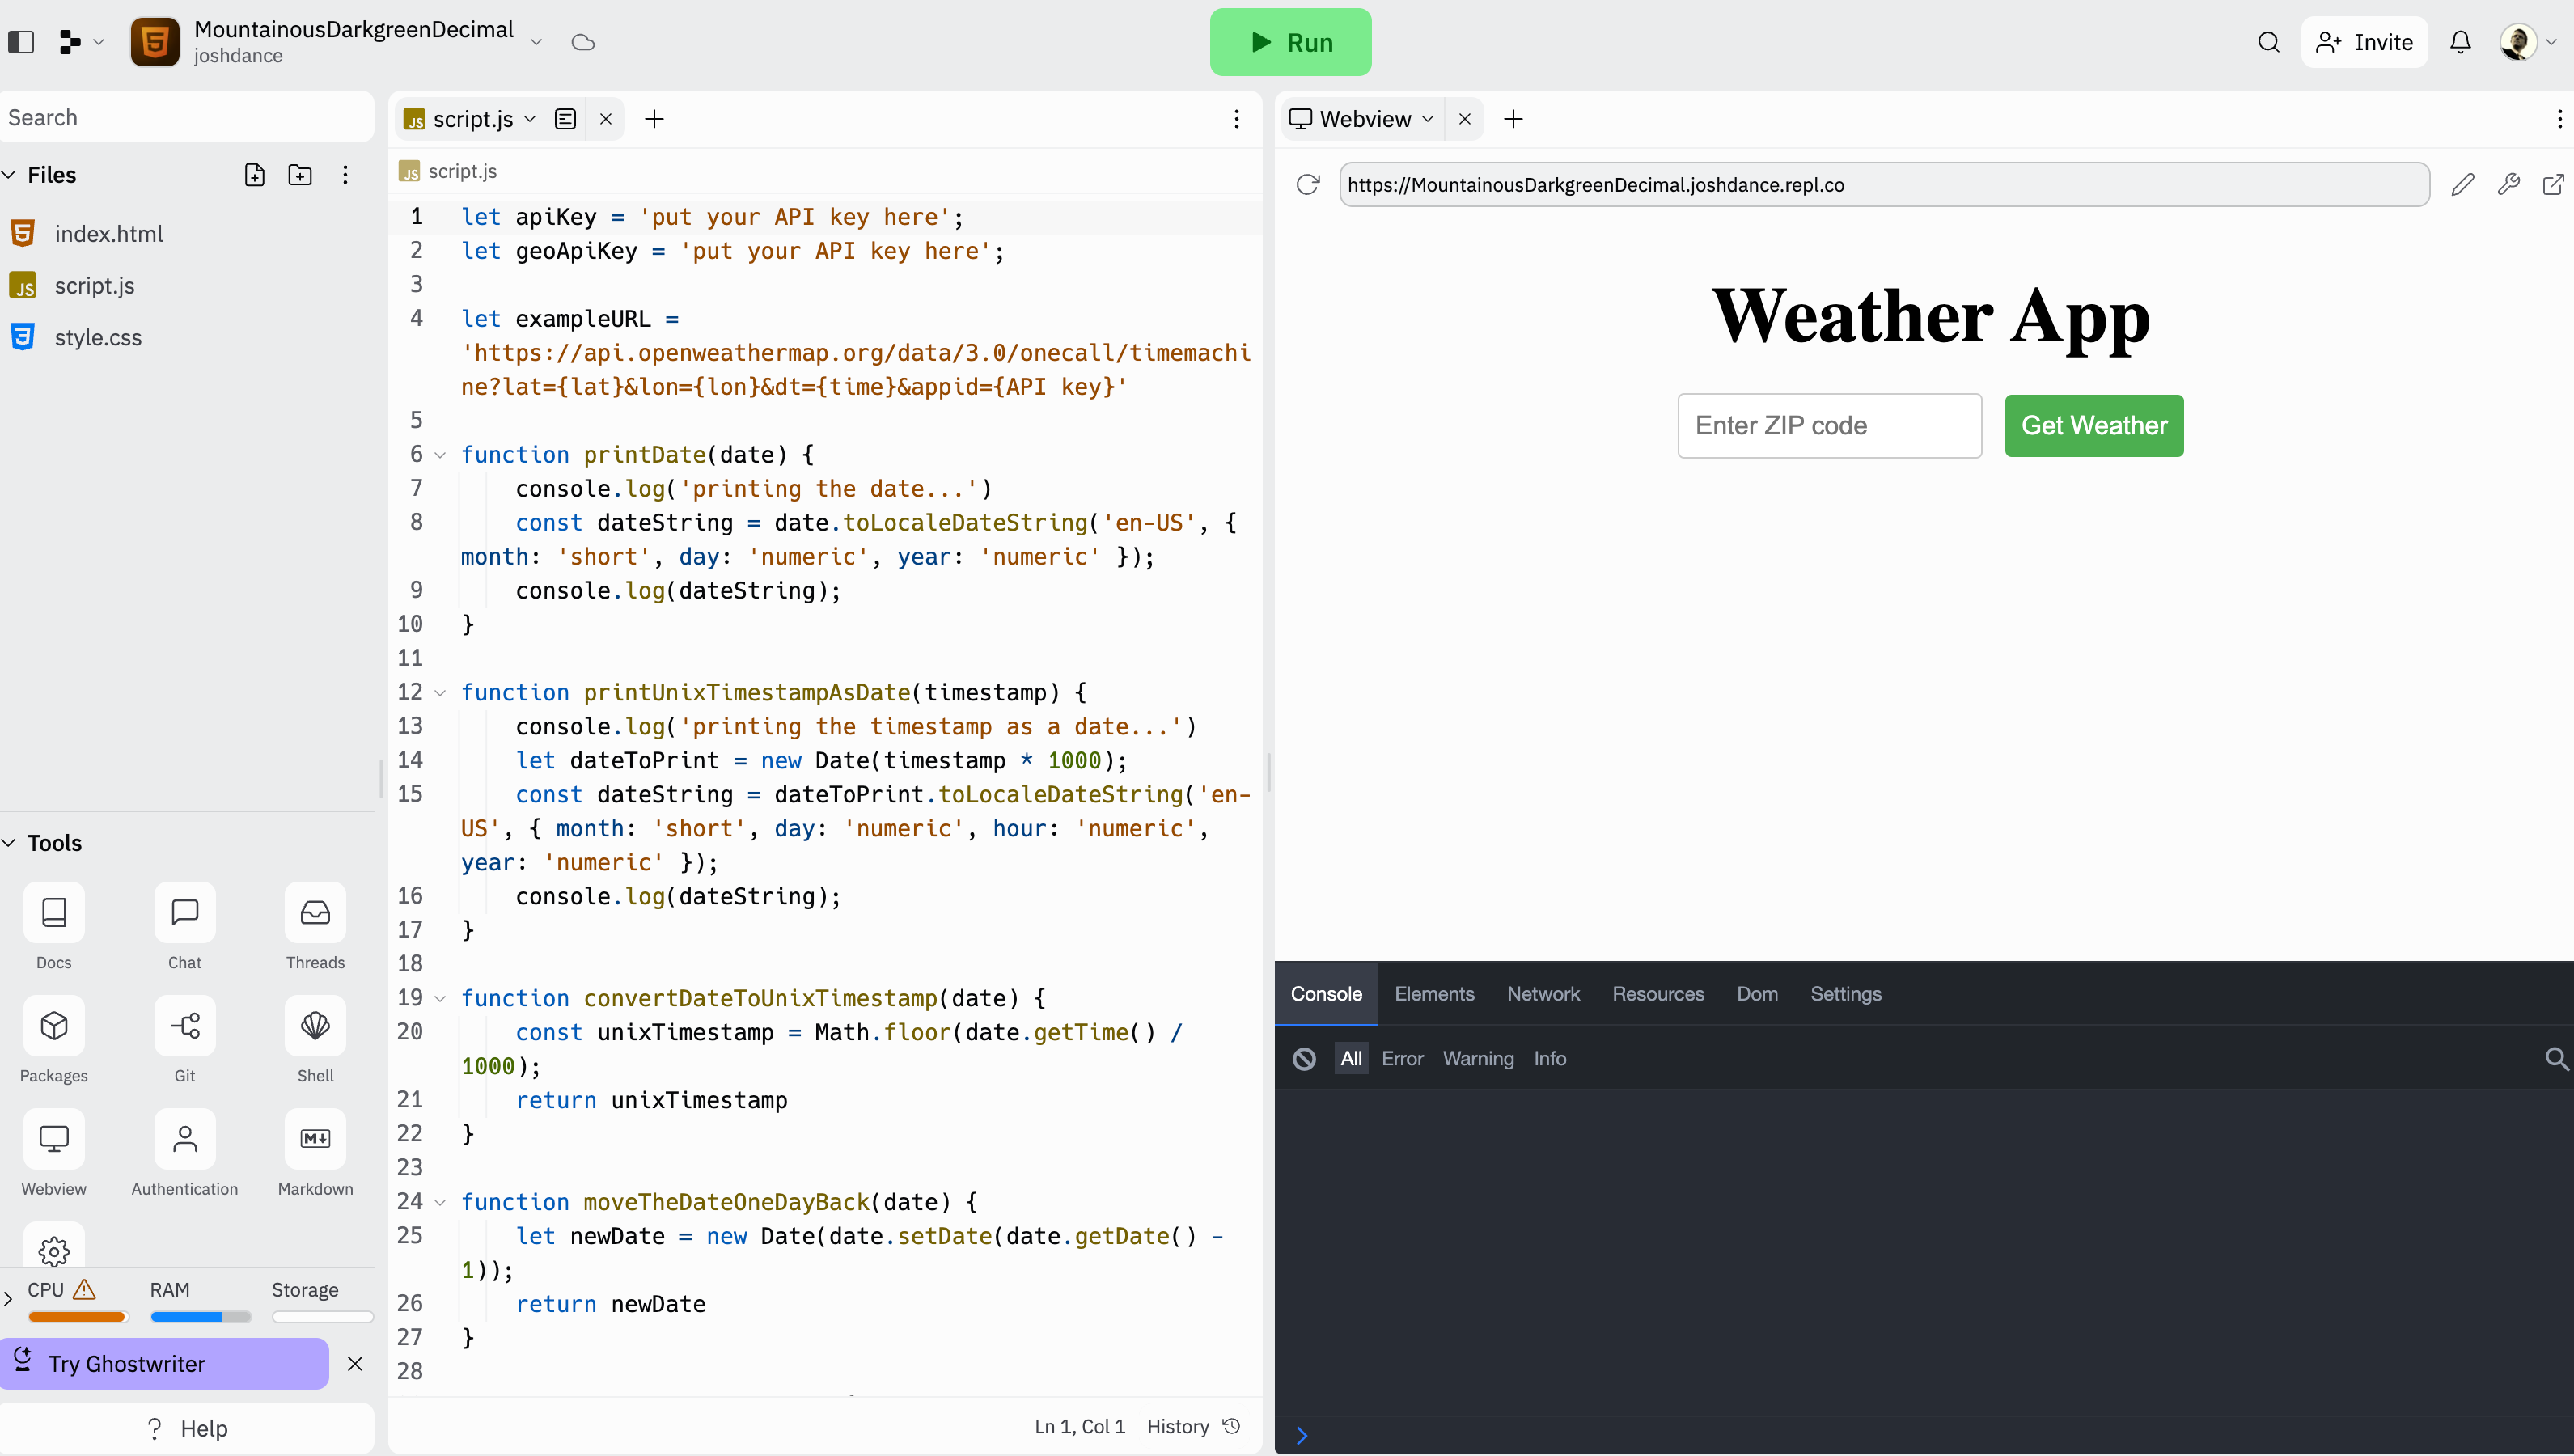Image resolution: width=2574 pixels, height=1456 pixels.
Task: Click the CPU usage bar
Action: click(78, 1317)
